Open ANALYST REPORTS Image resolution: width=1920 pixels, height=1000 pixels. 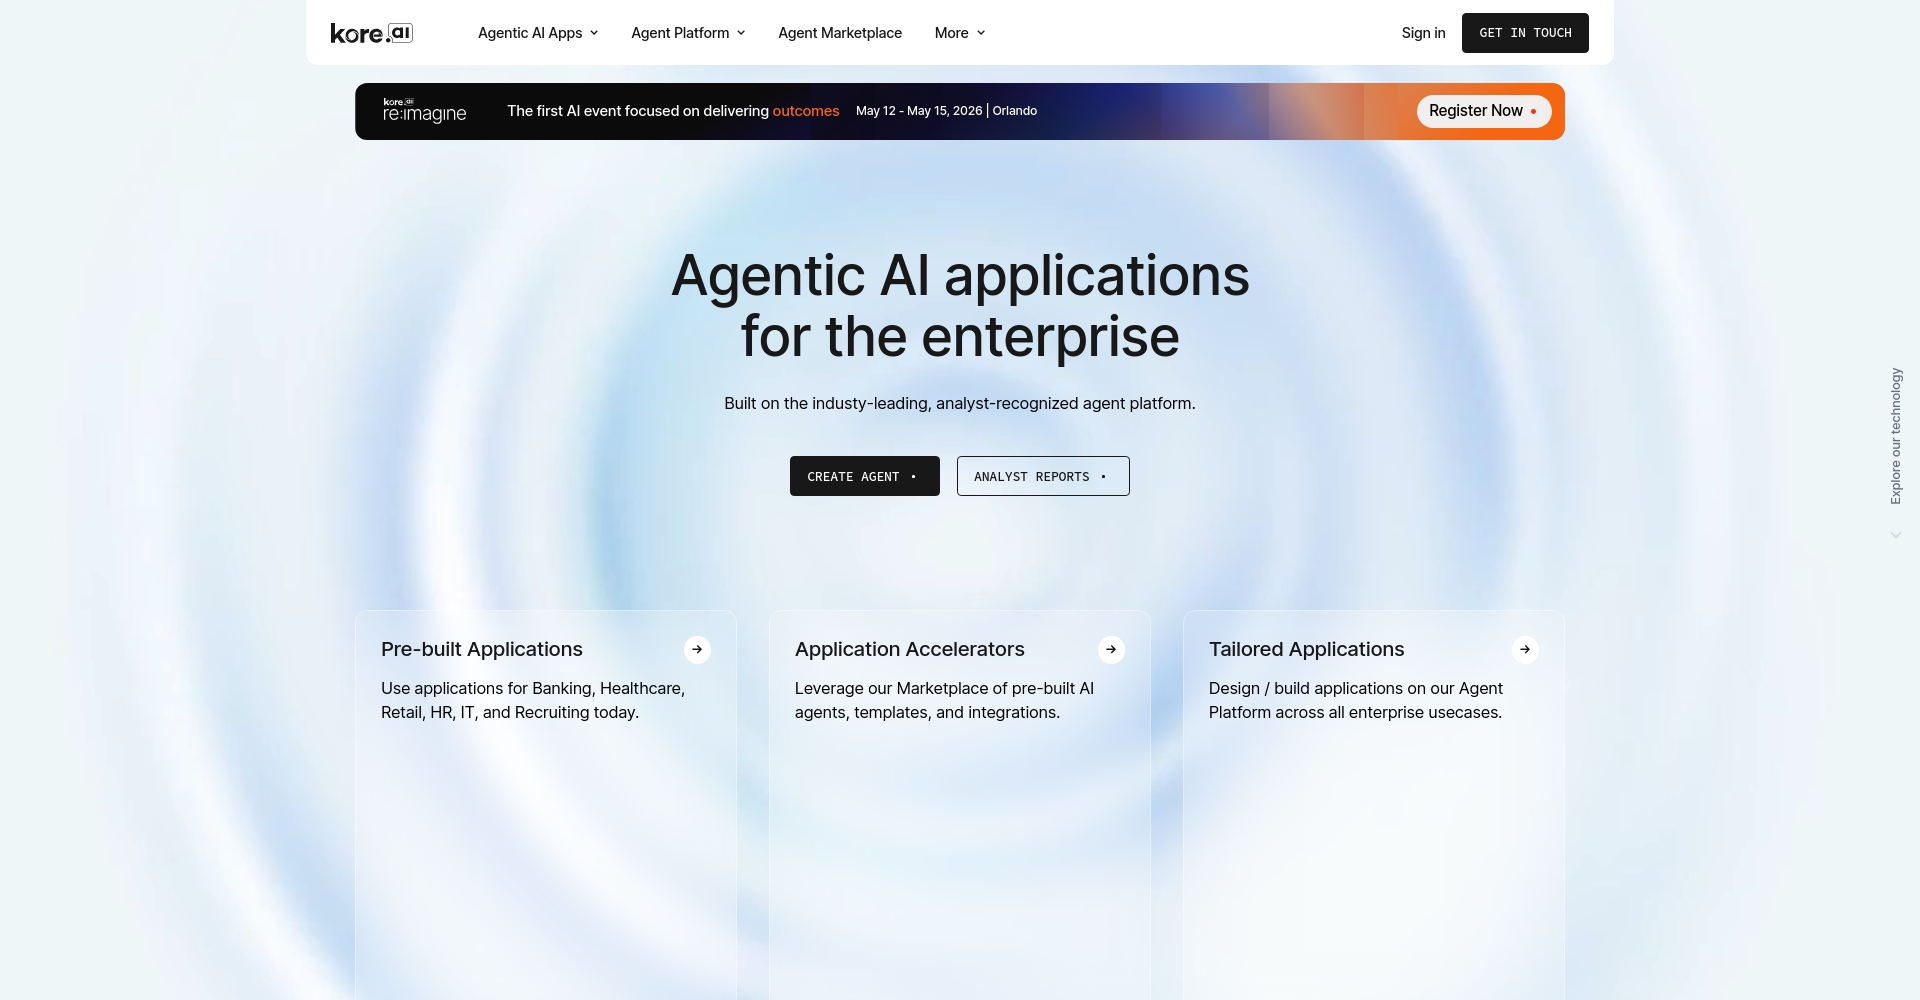(1042, 476)
